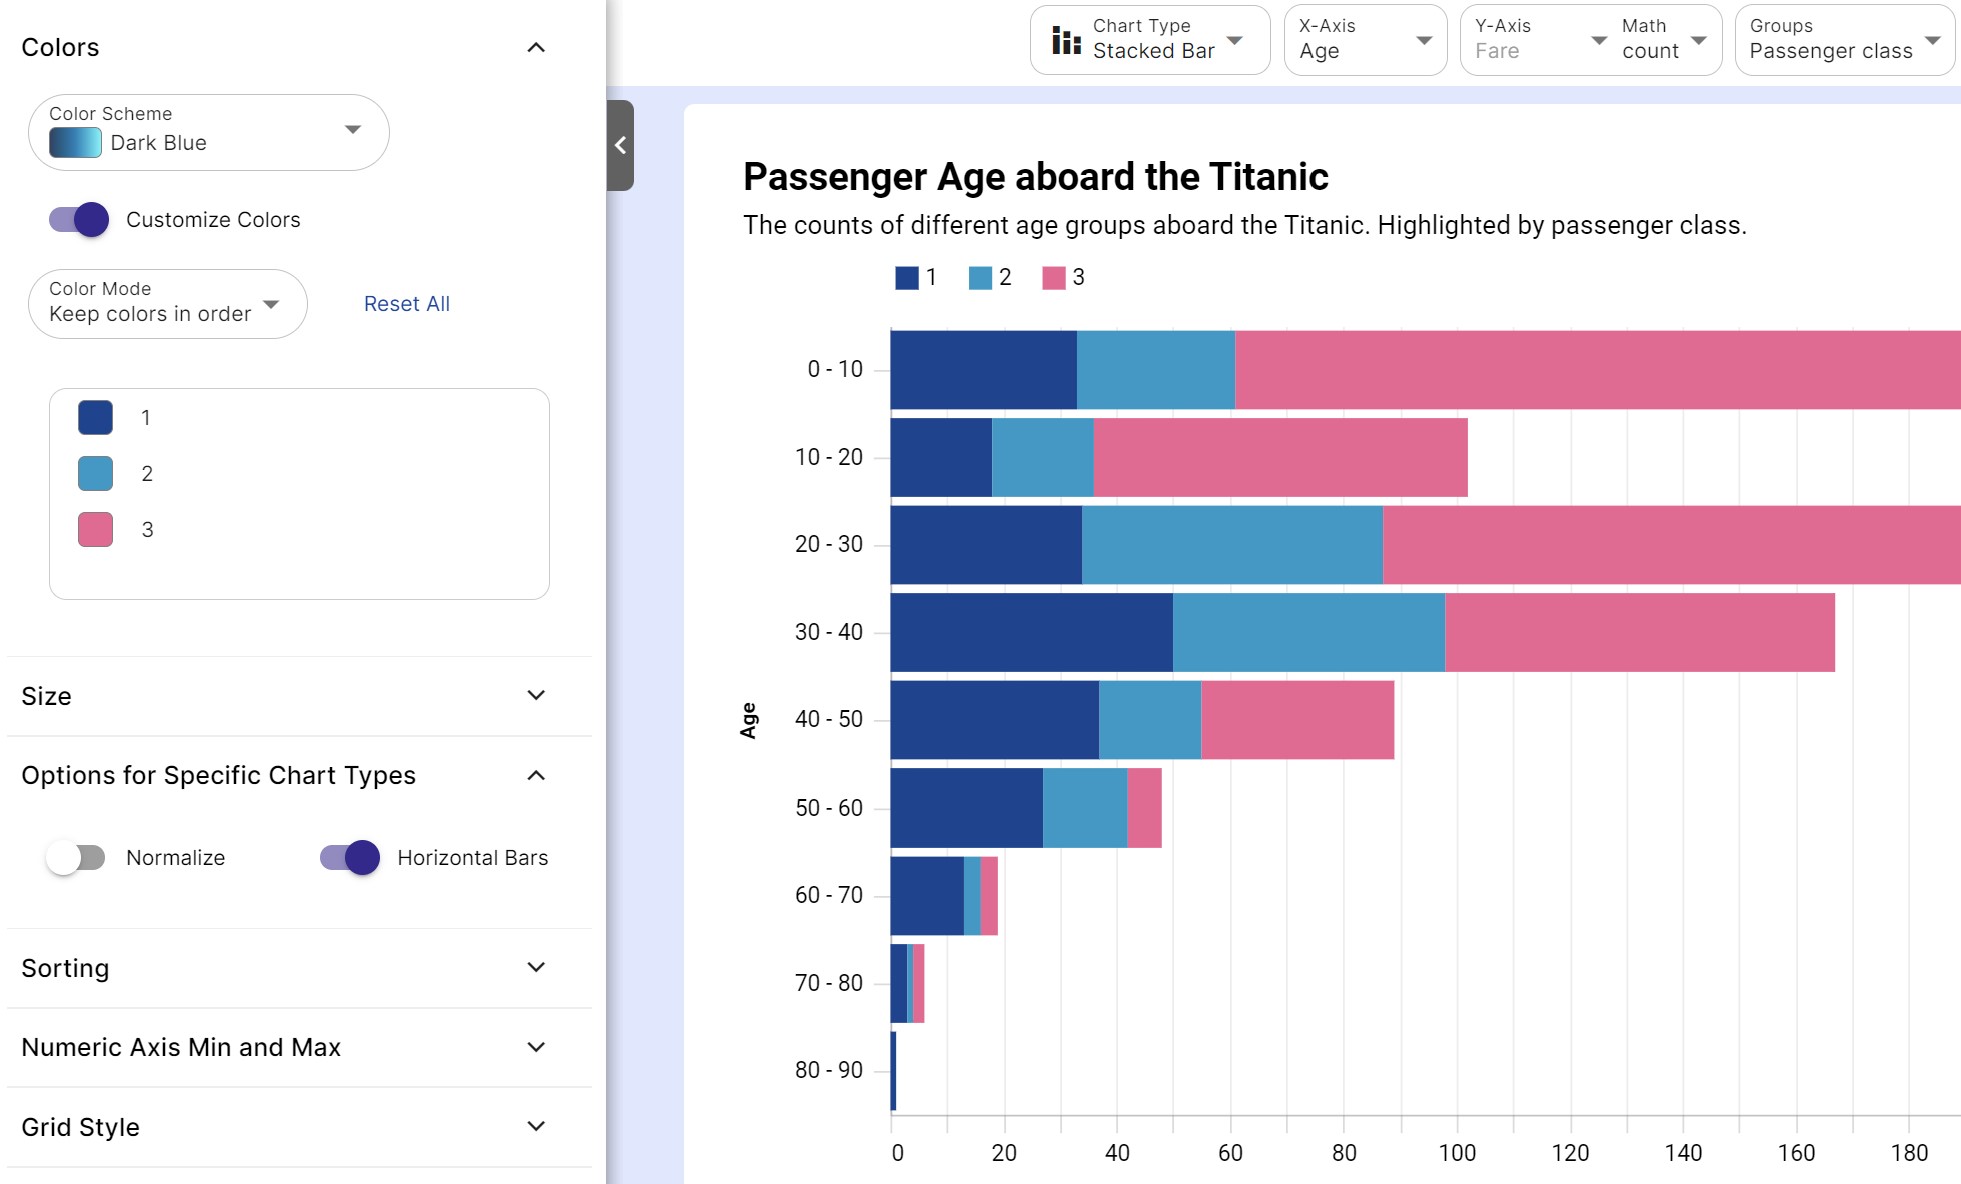This screenshot has height=1184, width=1961.
Task: Pick the dark blue swatch for group 1
Action: tap(96, 417)
